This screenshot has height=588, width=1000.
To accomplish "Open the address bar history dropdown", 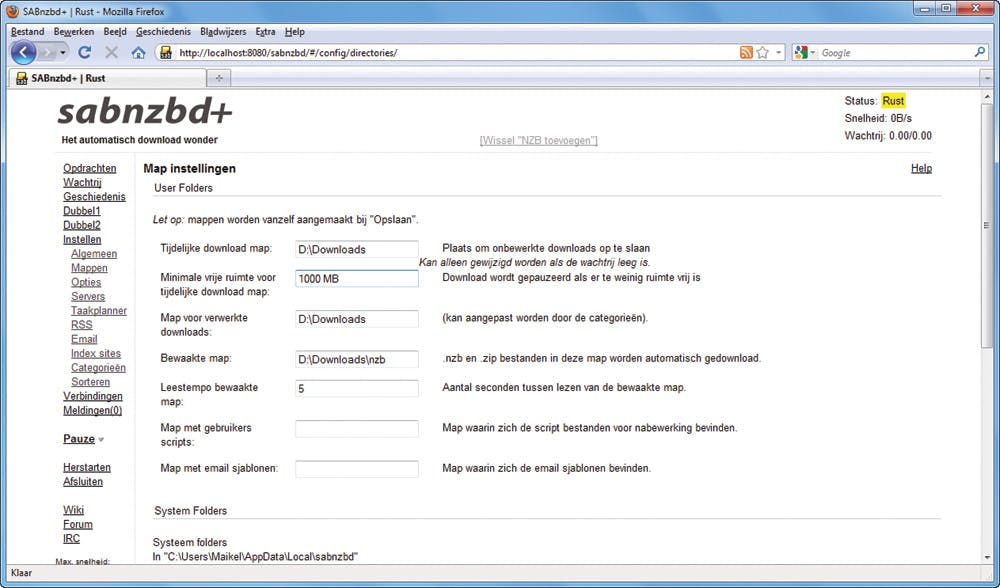I will (779, 53).
